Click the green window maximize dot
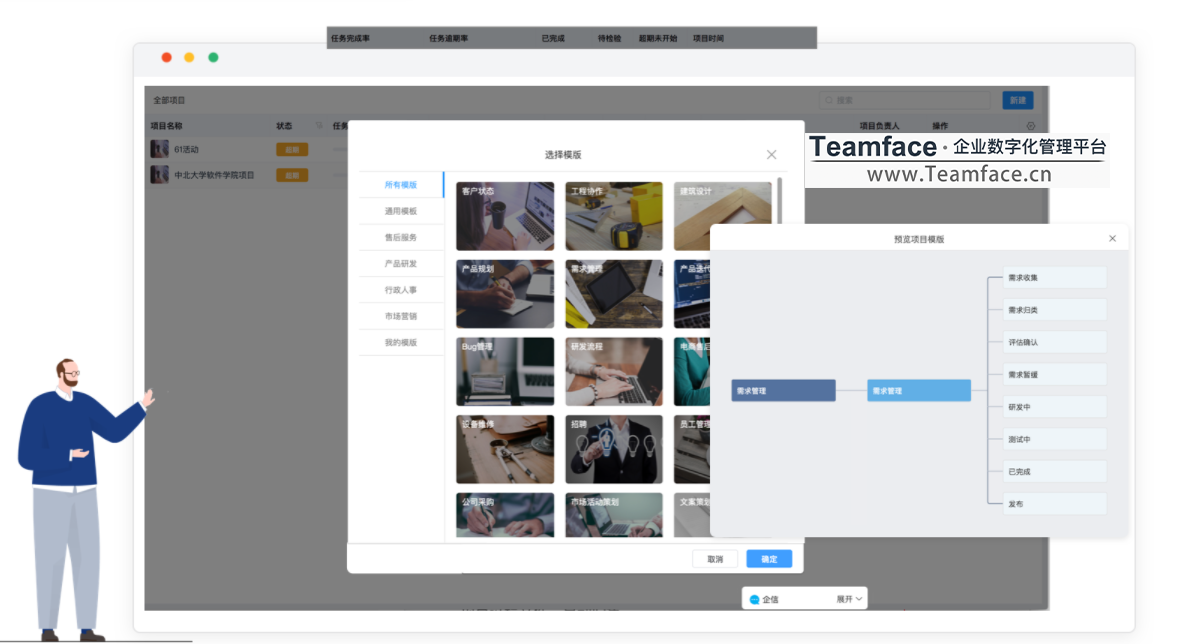This screenshot has width=1180, height=644. (x=214, y=57)
